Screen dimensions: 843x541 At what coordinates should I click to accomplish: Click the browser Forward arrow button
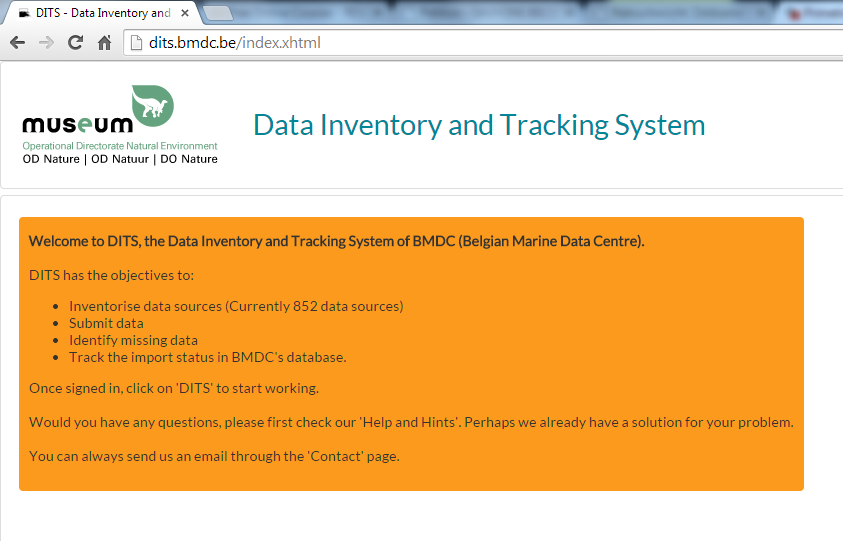46,43
